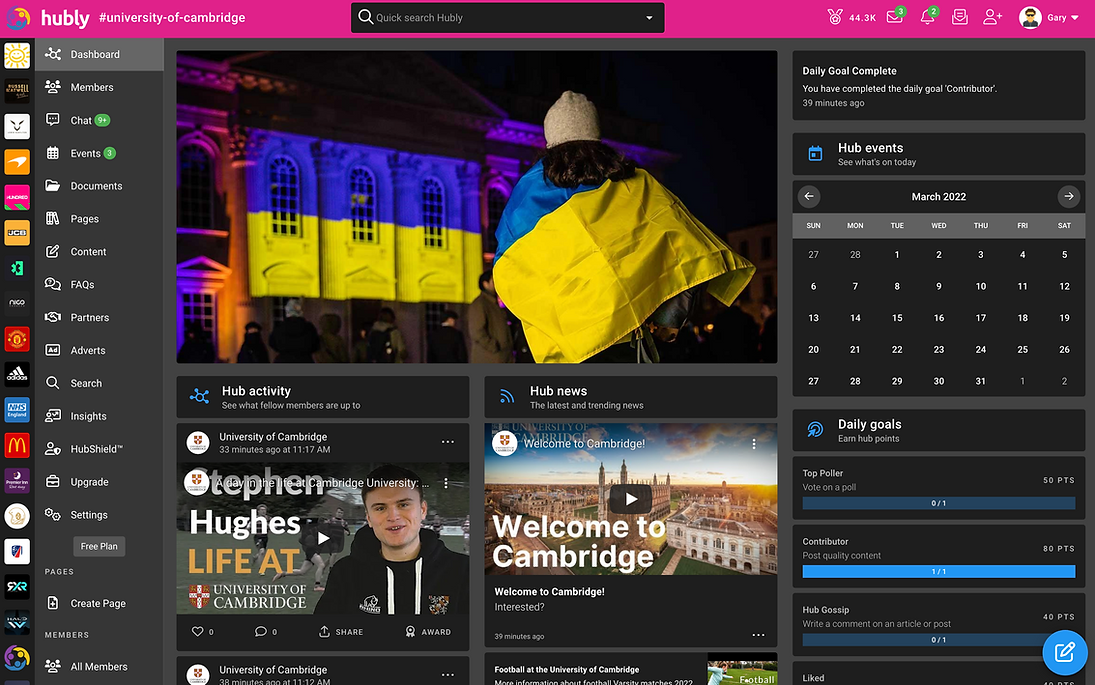Open options for Welcome to Cambridge news
Viewport: 1095px width, 685px height.
click(x=758, y=635)
